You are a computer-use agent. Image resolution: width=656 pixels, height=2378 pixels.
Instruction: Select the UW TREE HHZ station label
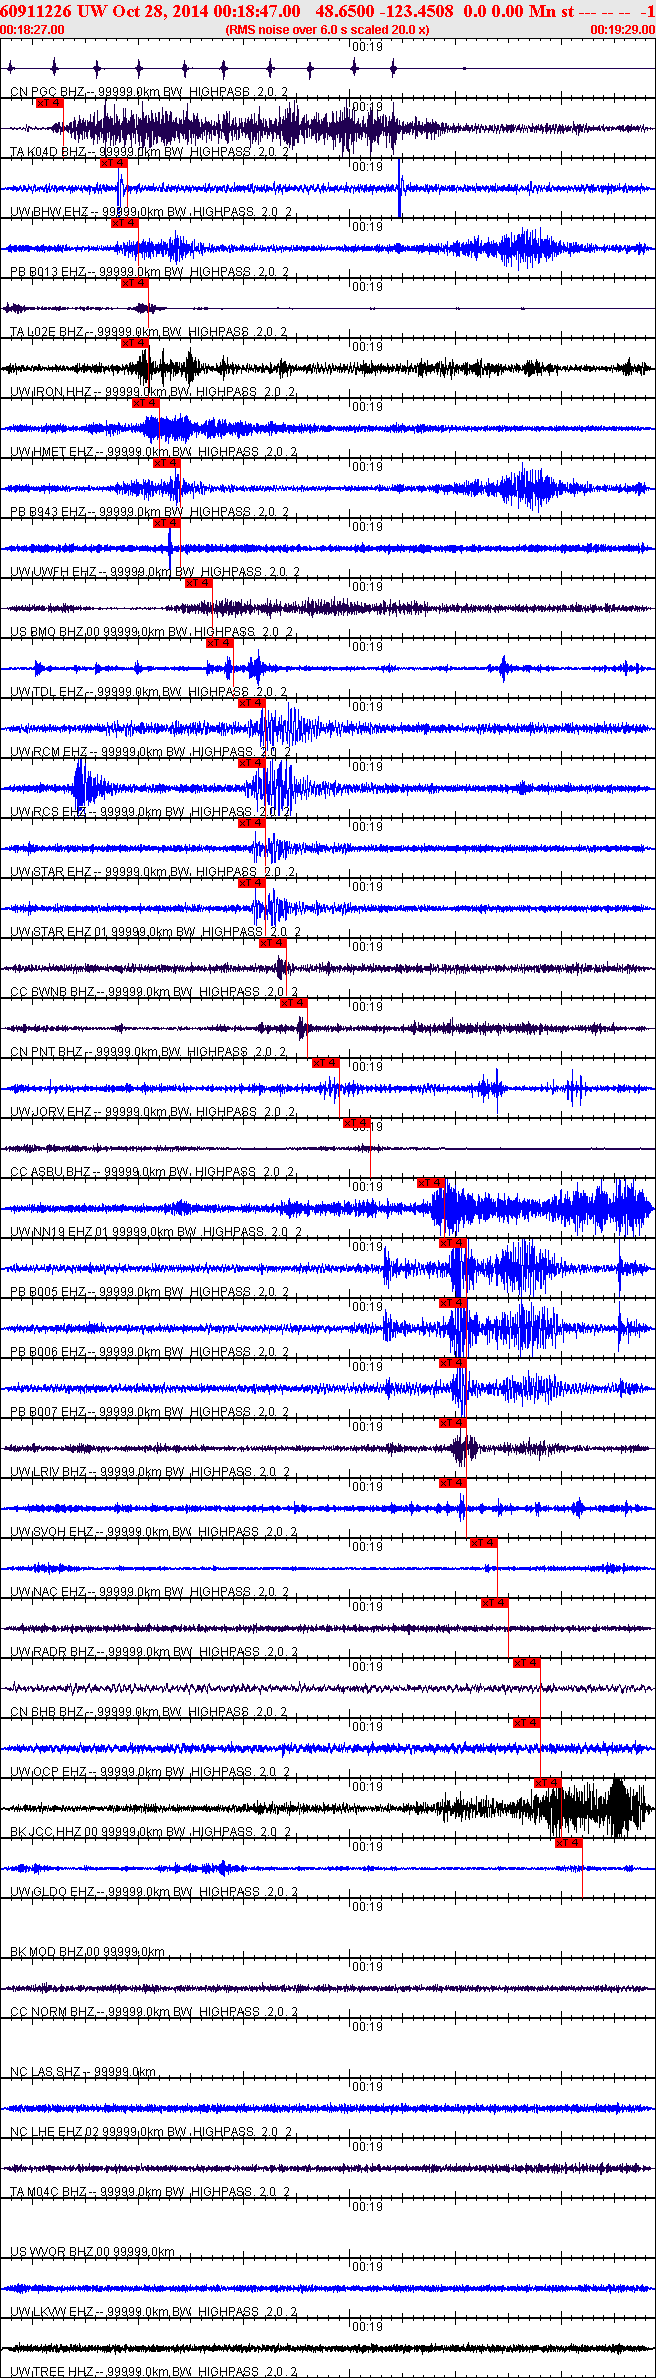coord(152,2372)
